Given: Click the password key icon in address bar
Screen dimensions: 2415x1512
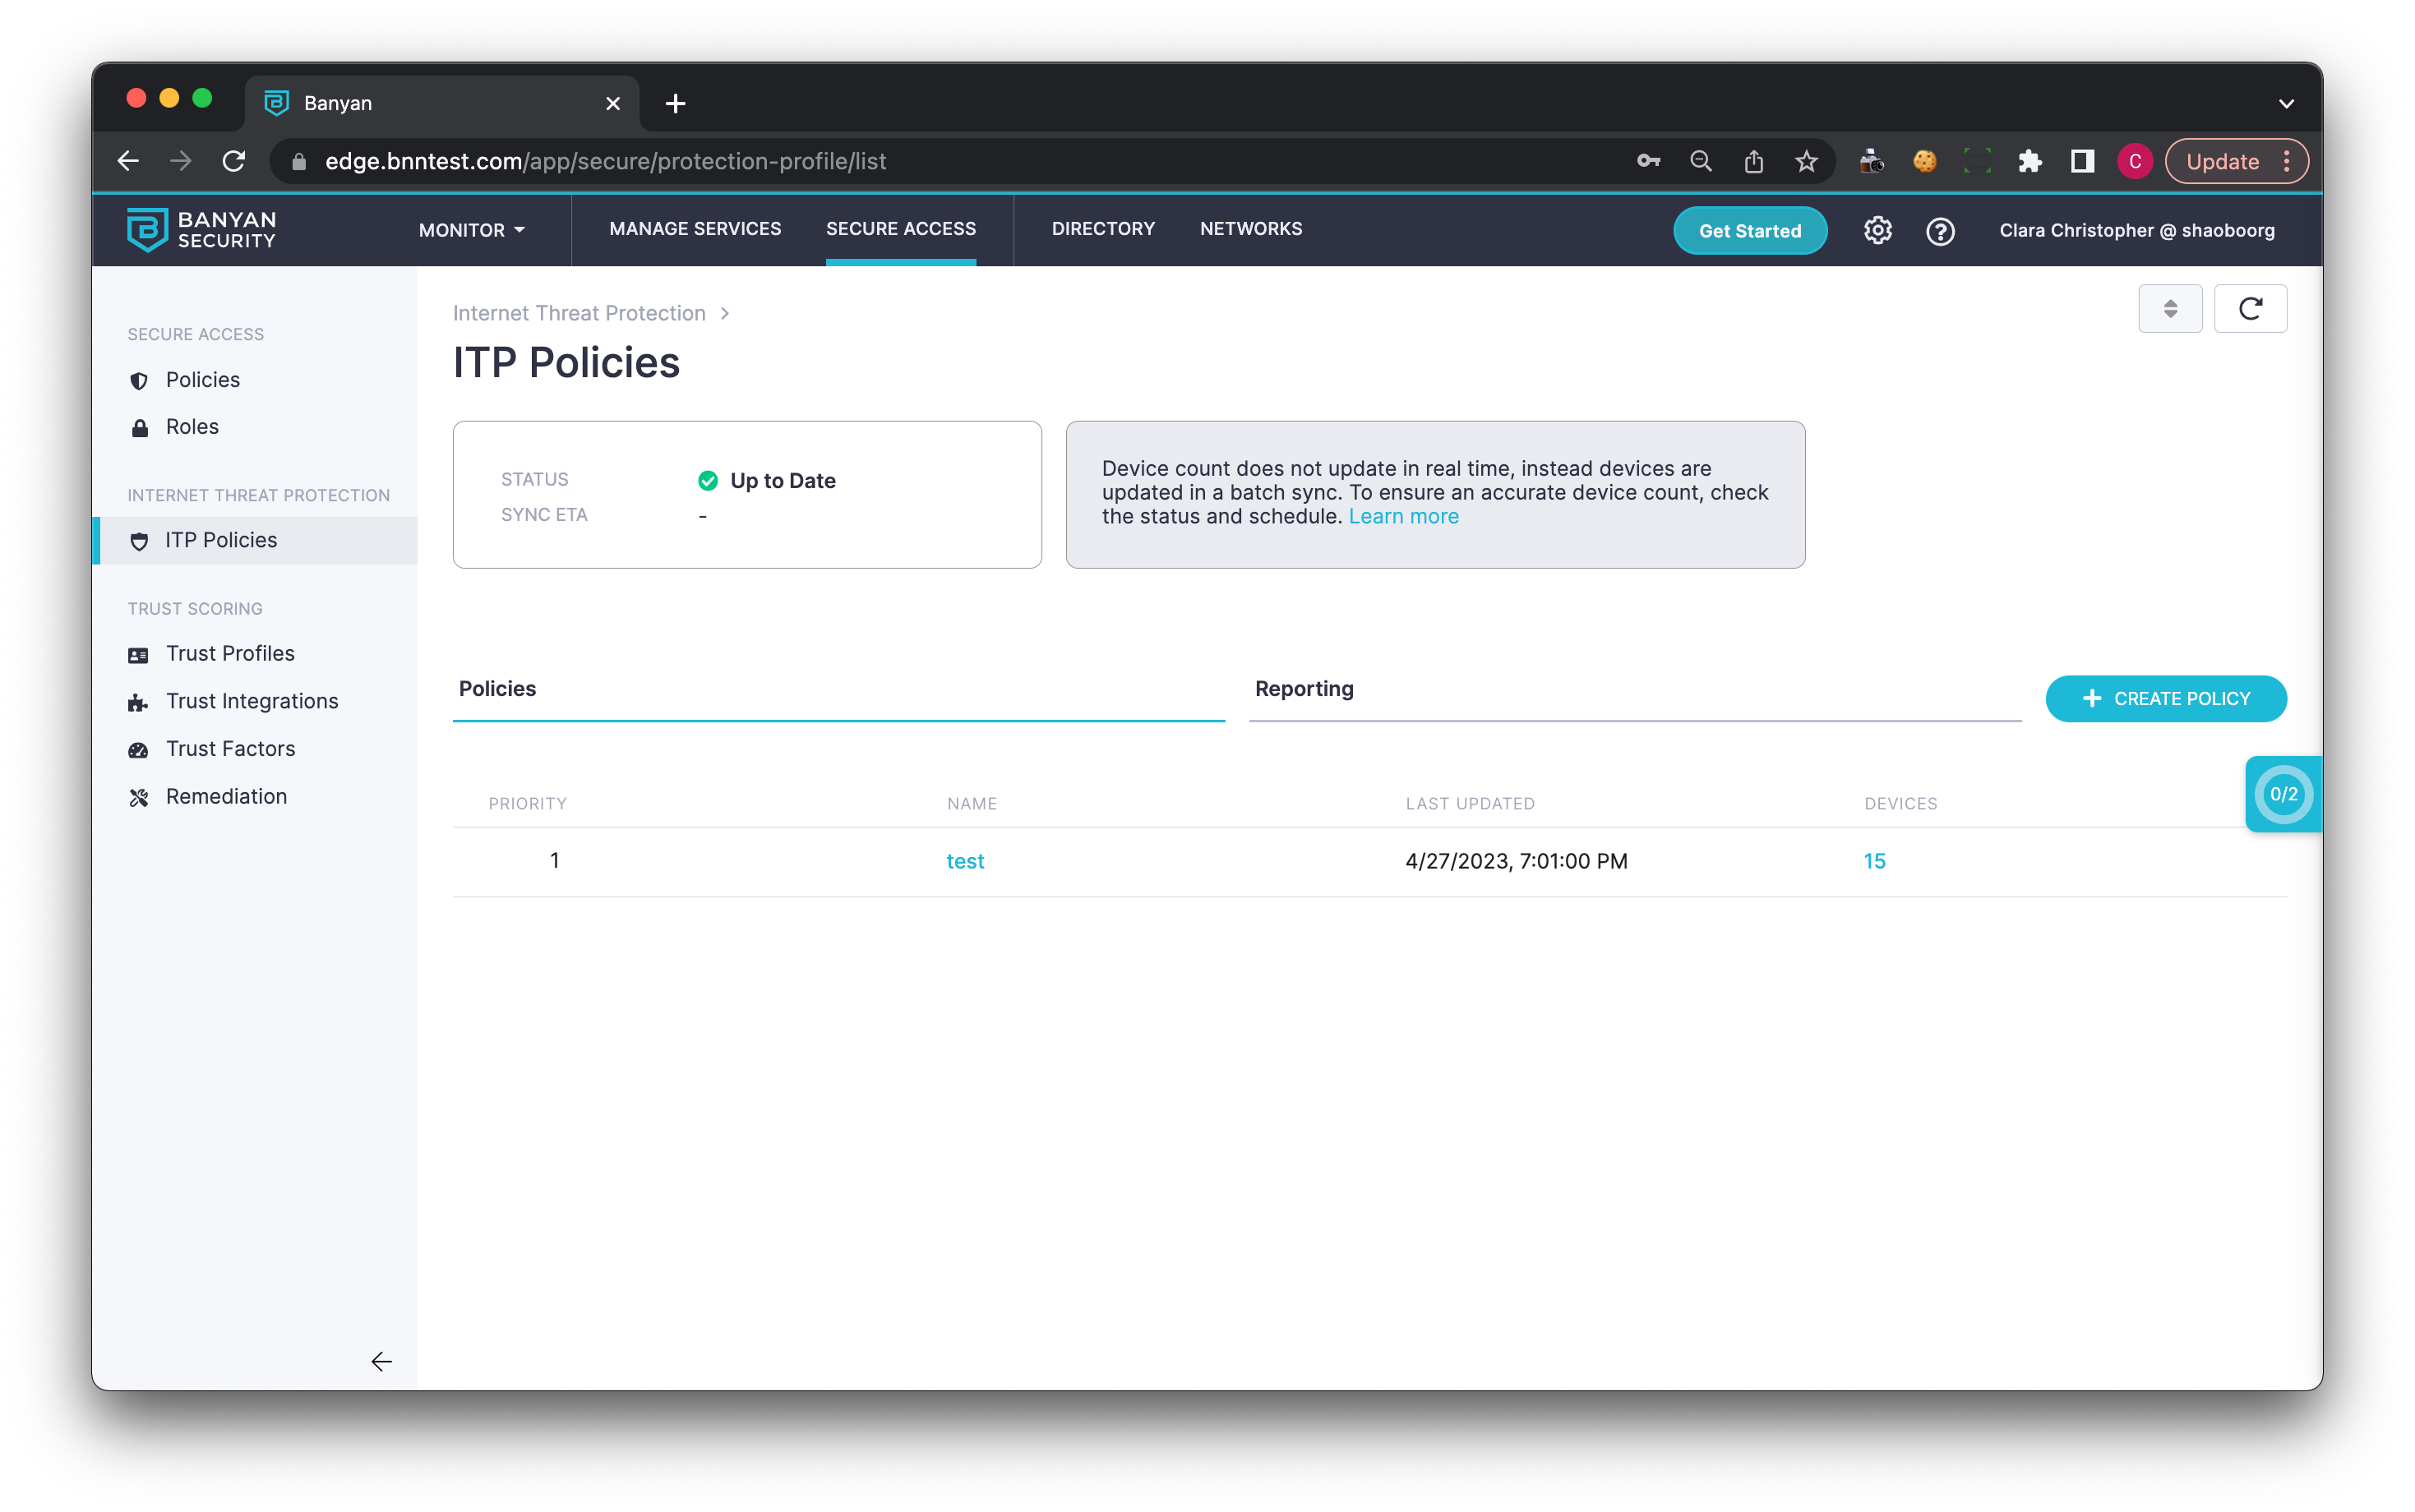Looking at the screenshot, I should [1648, 161].
